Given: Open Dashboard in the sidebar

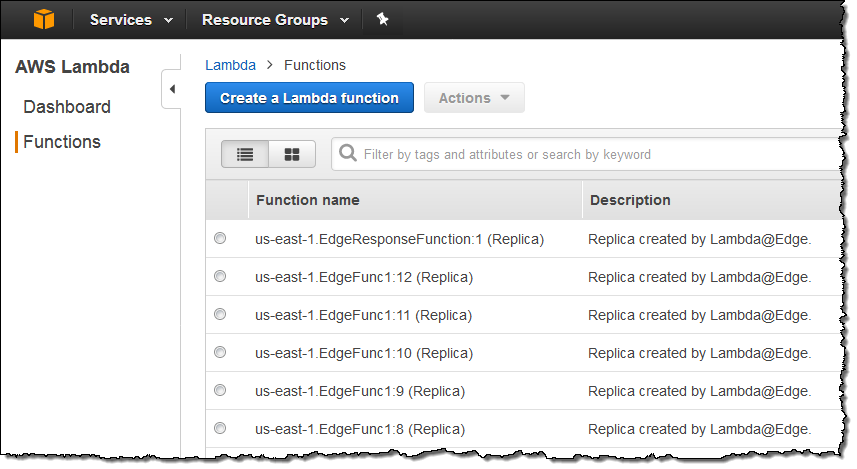Looking at the screenshot, I should (67, 107).
